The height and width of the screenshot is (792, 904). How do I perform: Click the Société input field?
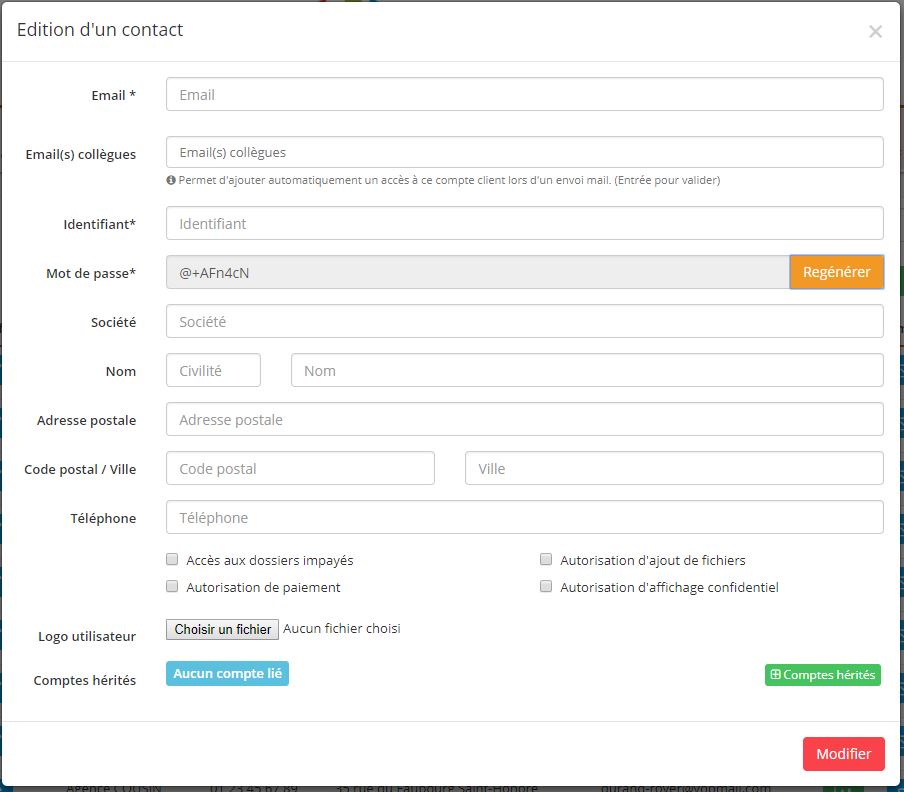point(524,322)
